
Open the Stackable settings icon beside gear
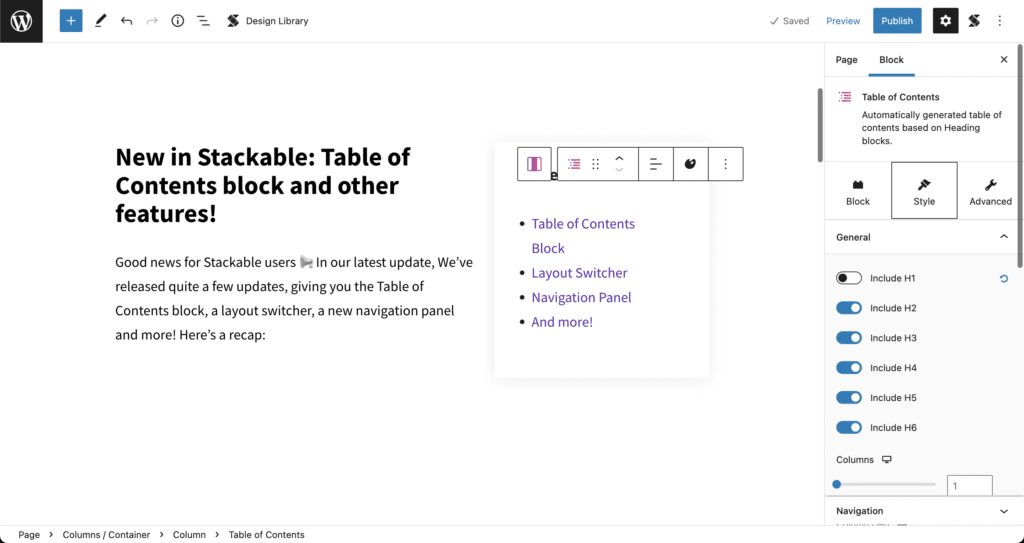tap(974, 21)
